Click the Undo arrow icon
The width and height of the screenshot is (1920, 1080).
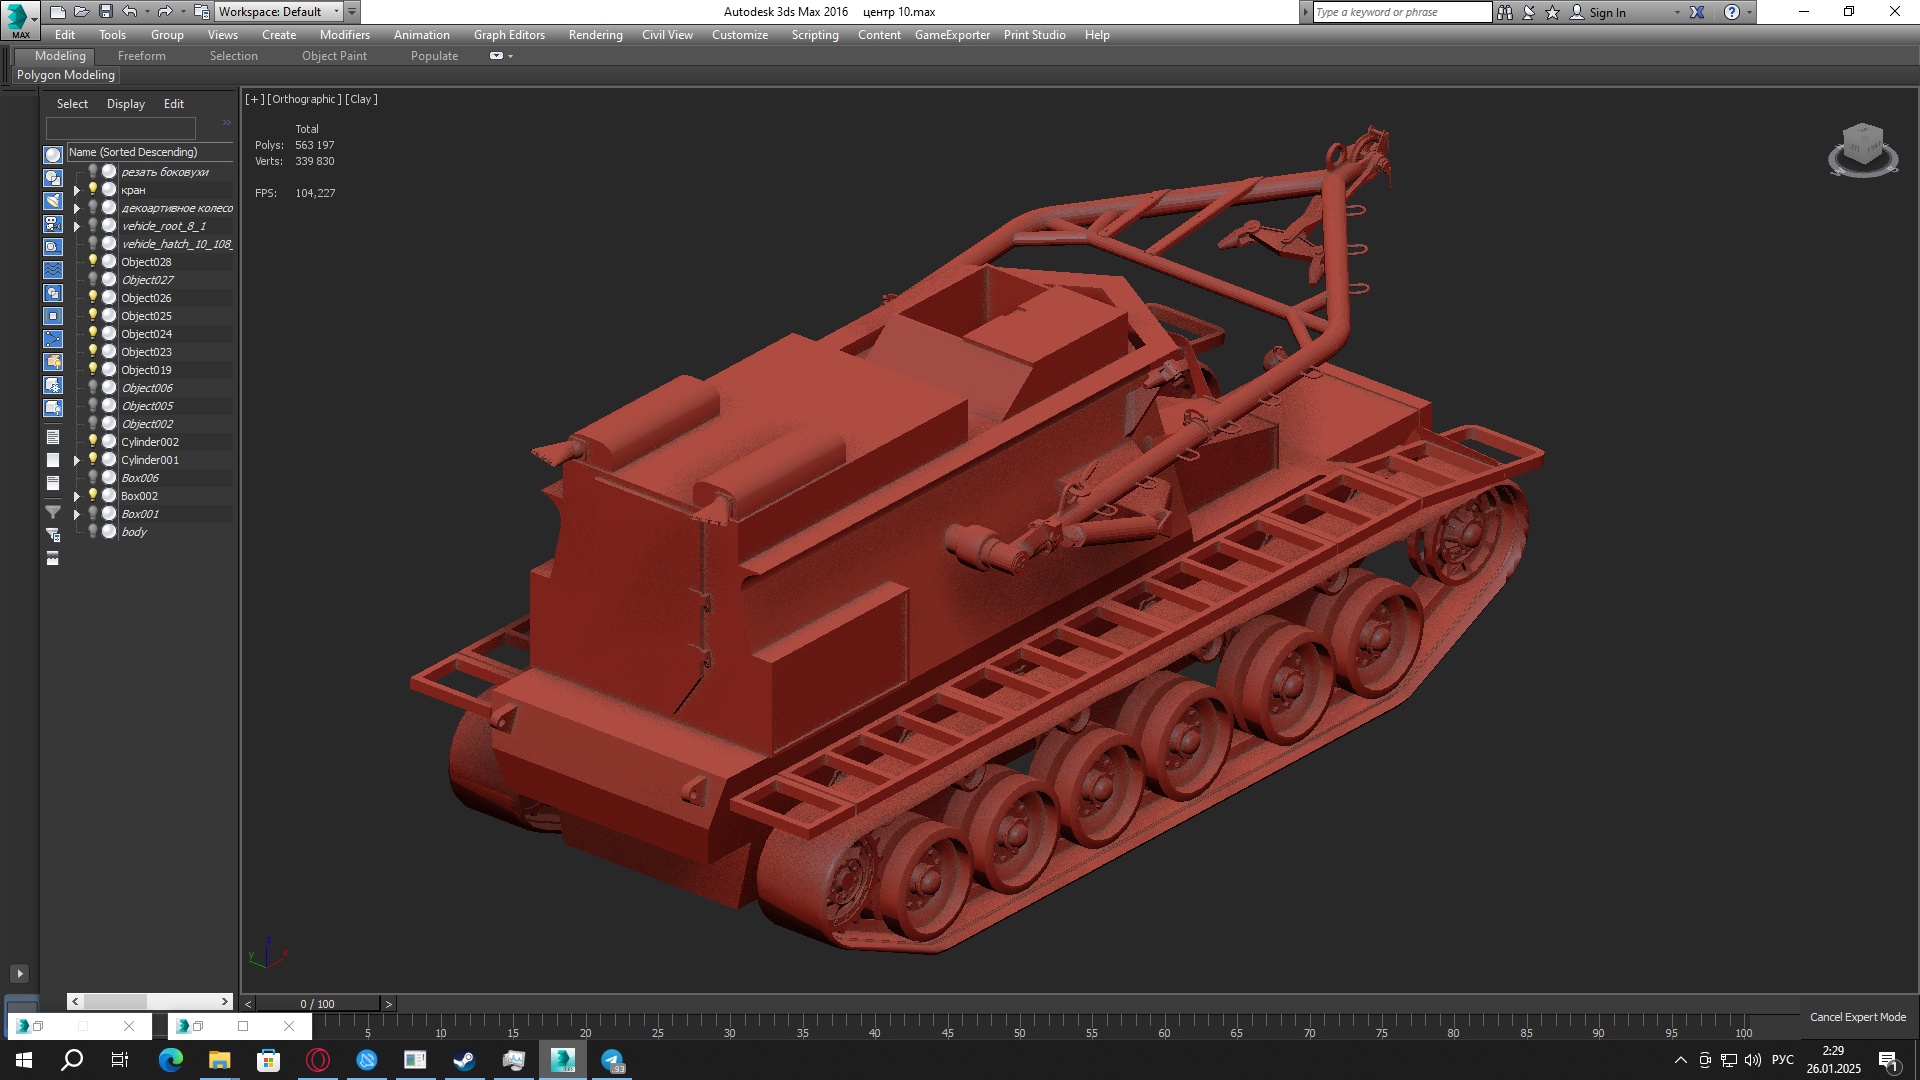130,12
